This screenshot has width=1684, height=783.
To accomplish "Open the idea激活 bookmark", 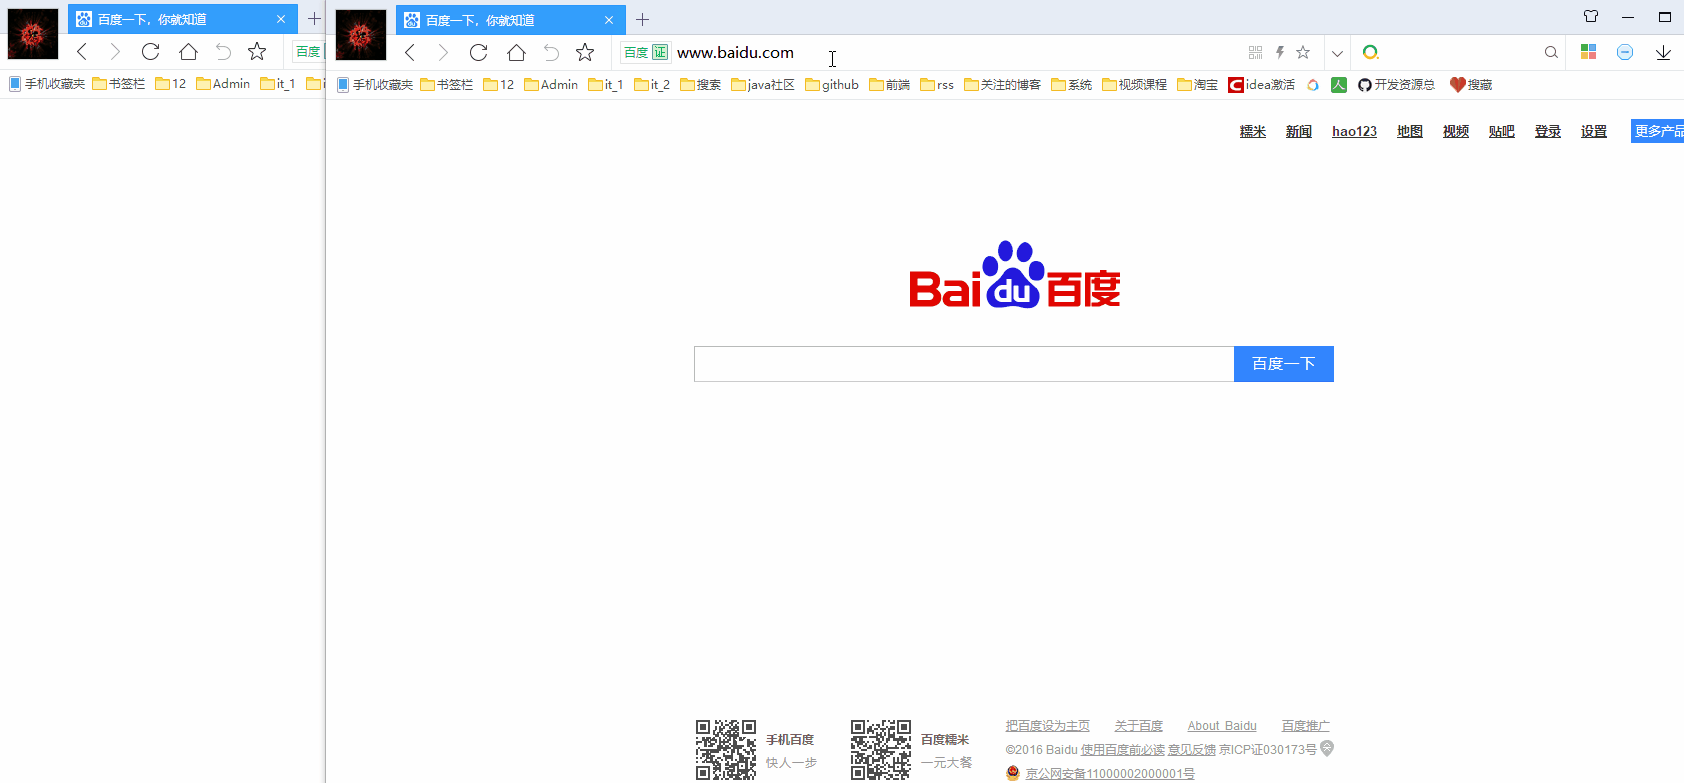I will pos(1262,85).
